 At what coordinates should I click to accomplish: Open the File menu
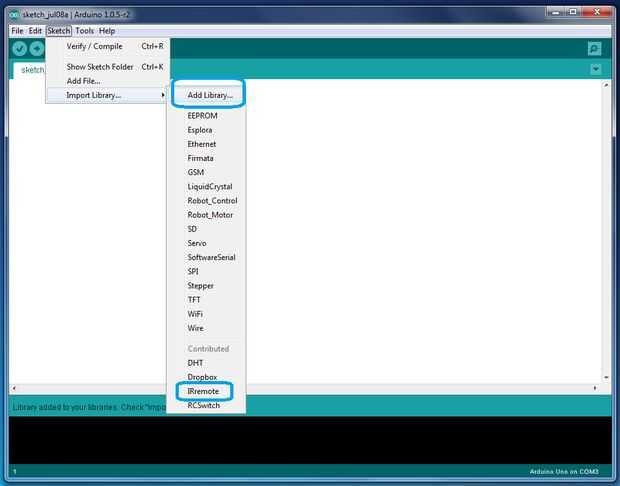coord(17,31)
